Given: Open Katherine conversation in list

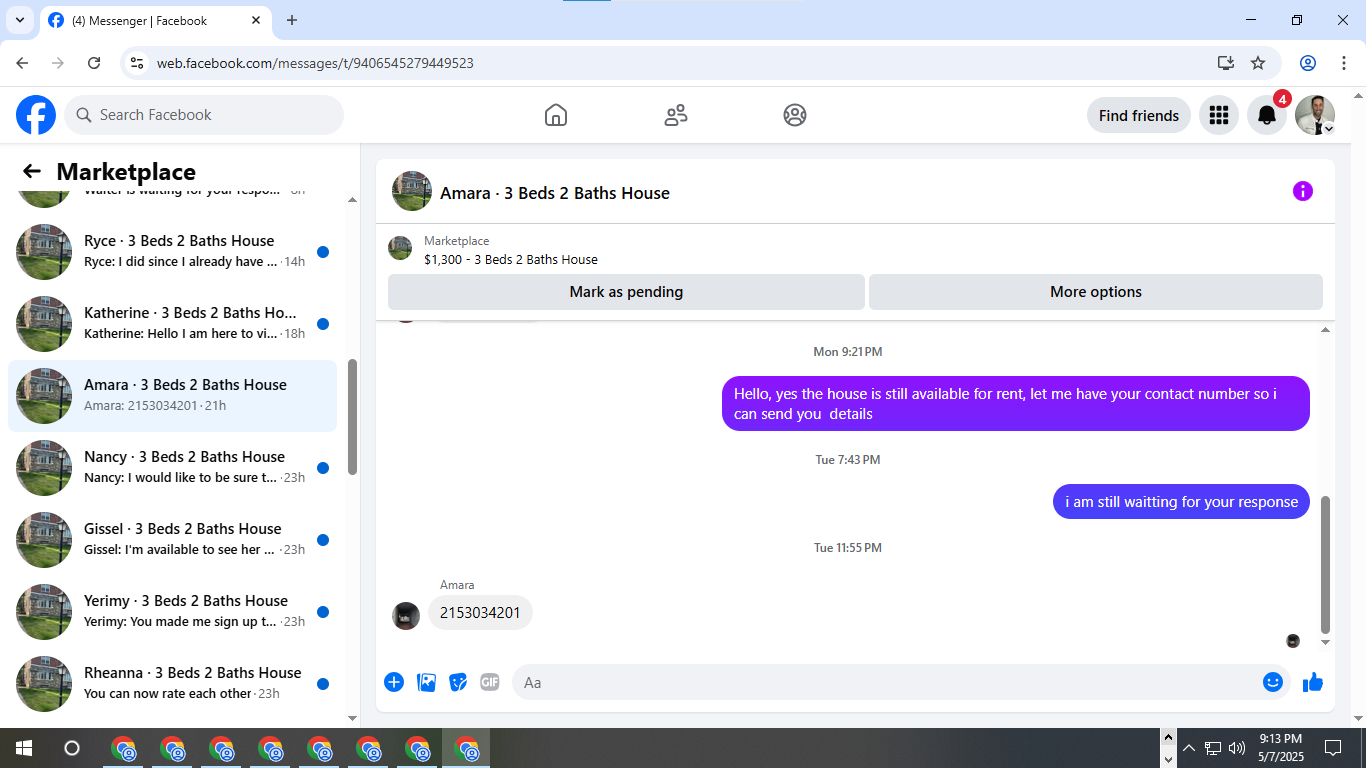Looking at the screenshot, I should tap(173, 324).
